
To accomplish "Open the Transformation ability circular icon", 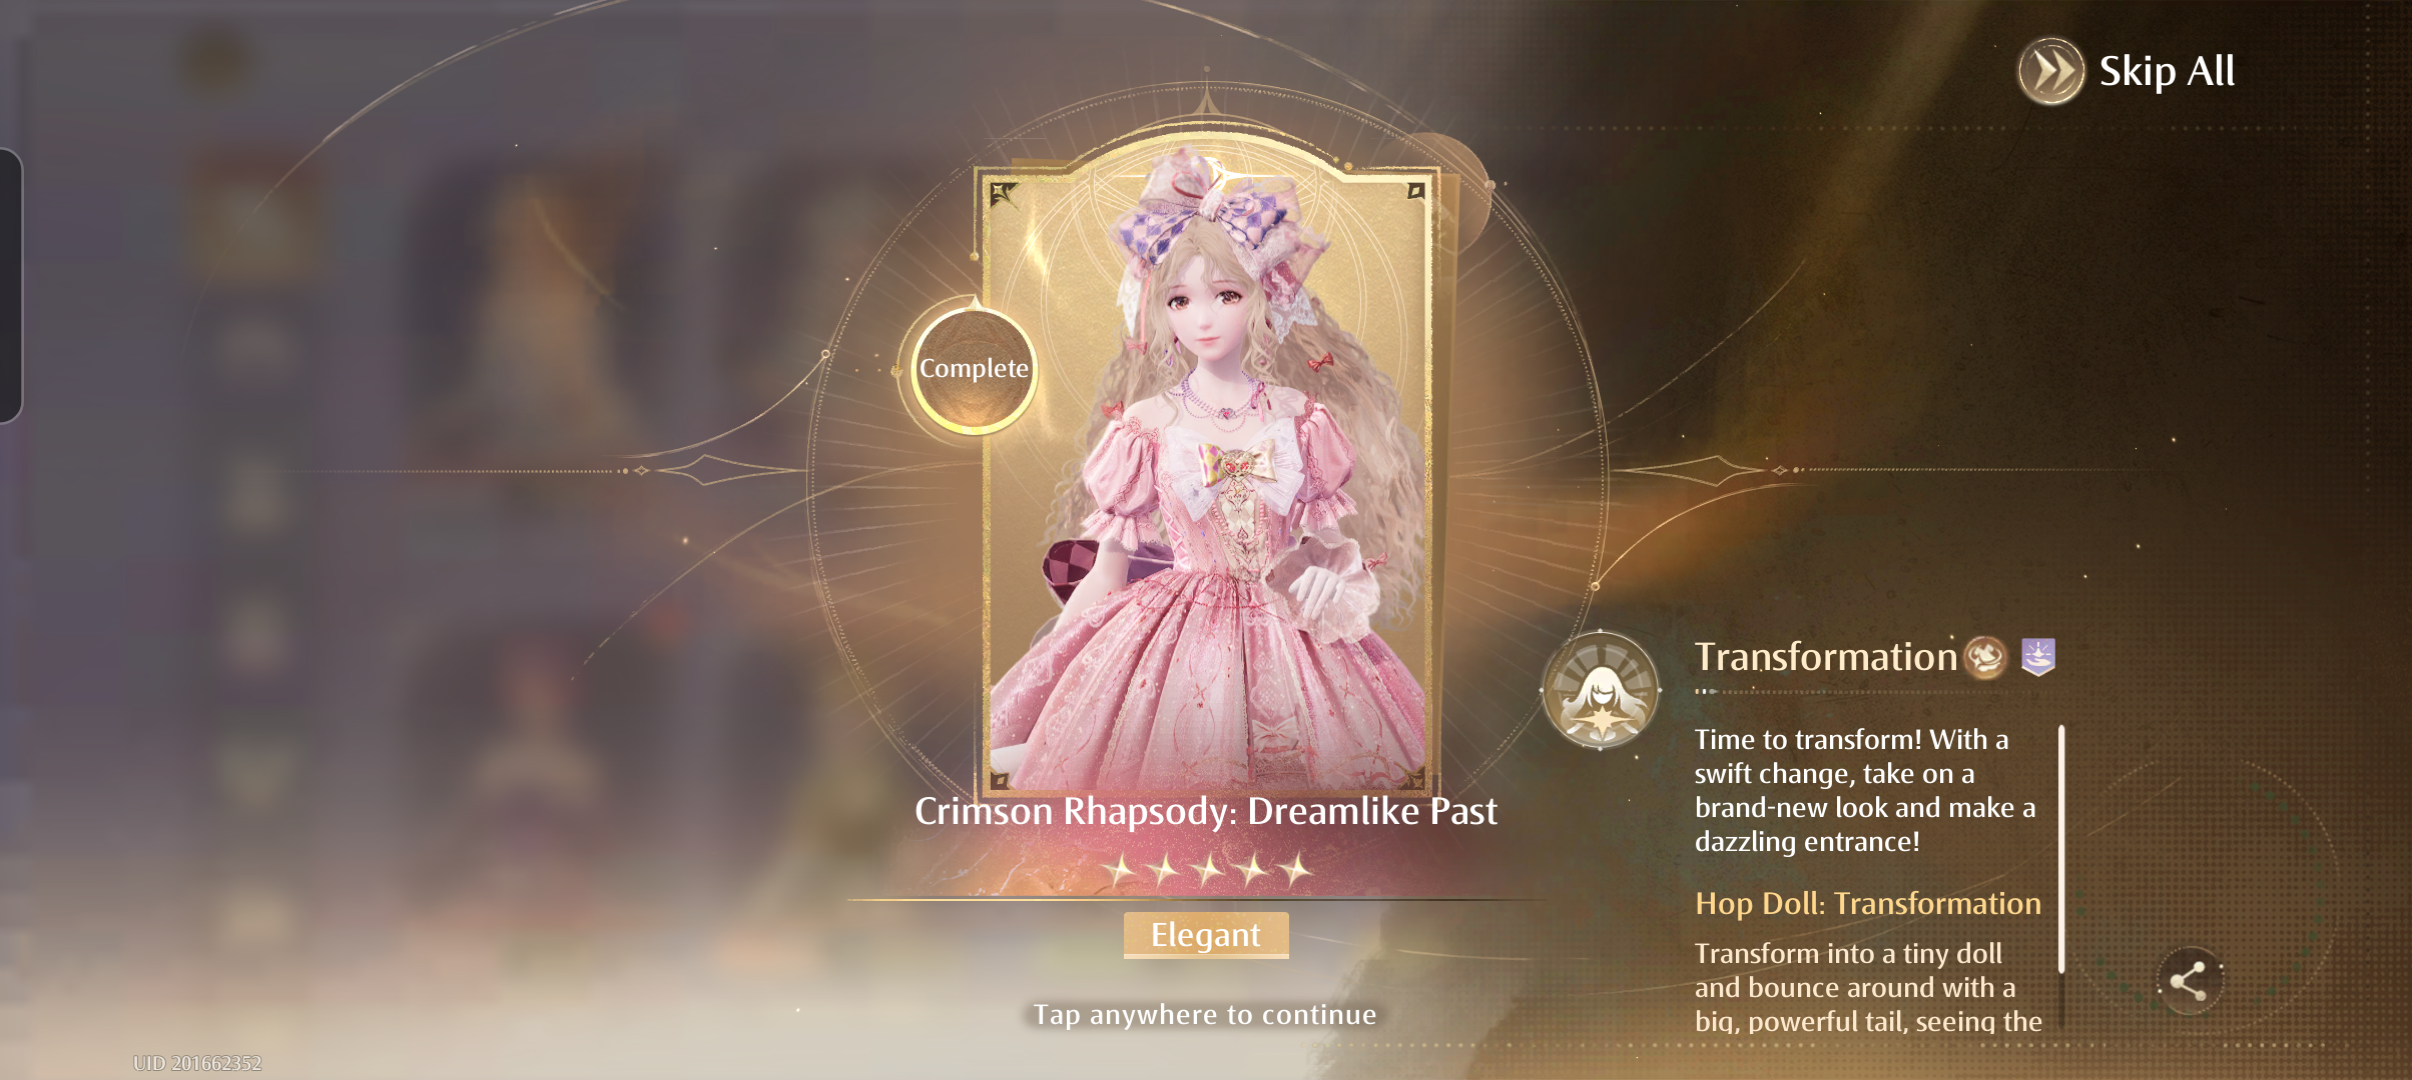I will (1600, 691).
